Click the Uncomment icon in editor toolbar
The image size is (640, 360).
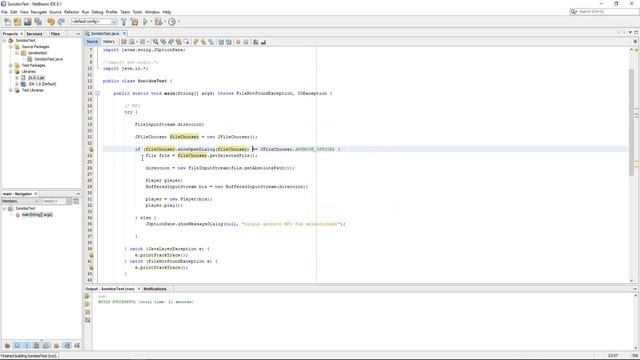click(263, 42)
